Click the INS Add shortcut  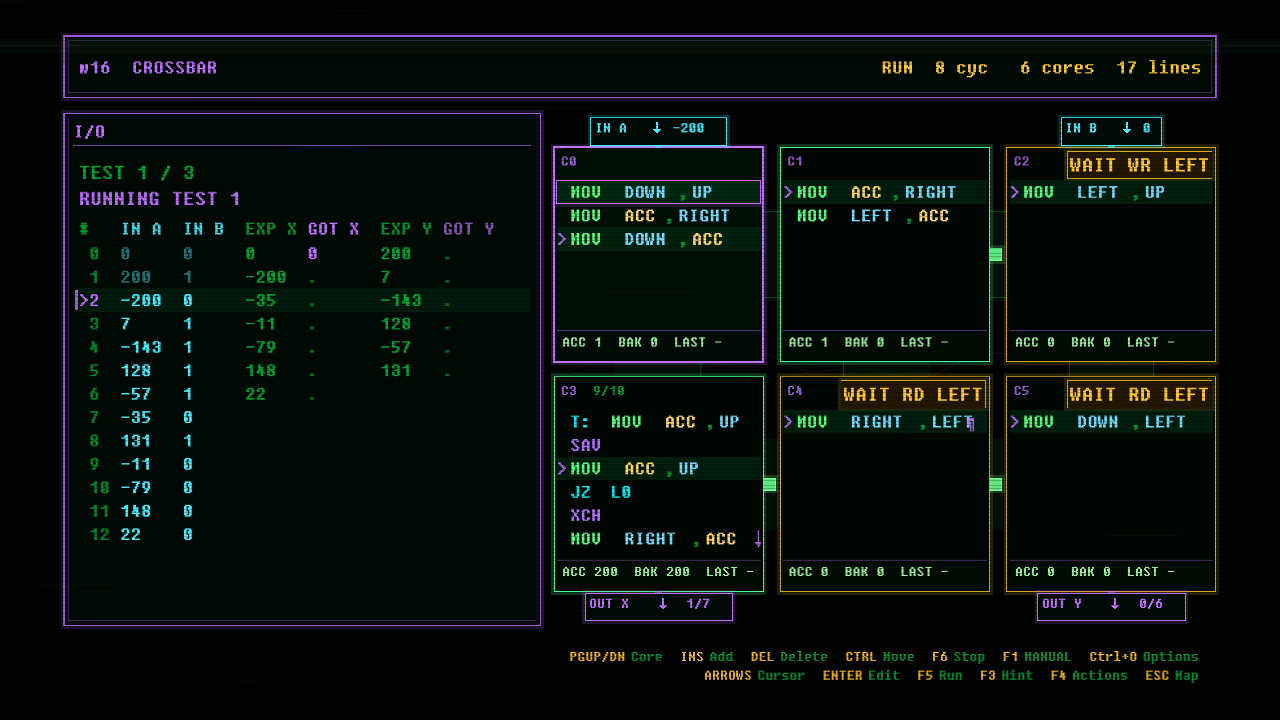tap(706, 657)
